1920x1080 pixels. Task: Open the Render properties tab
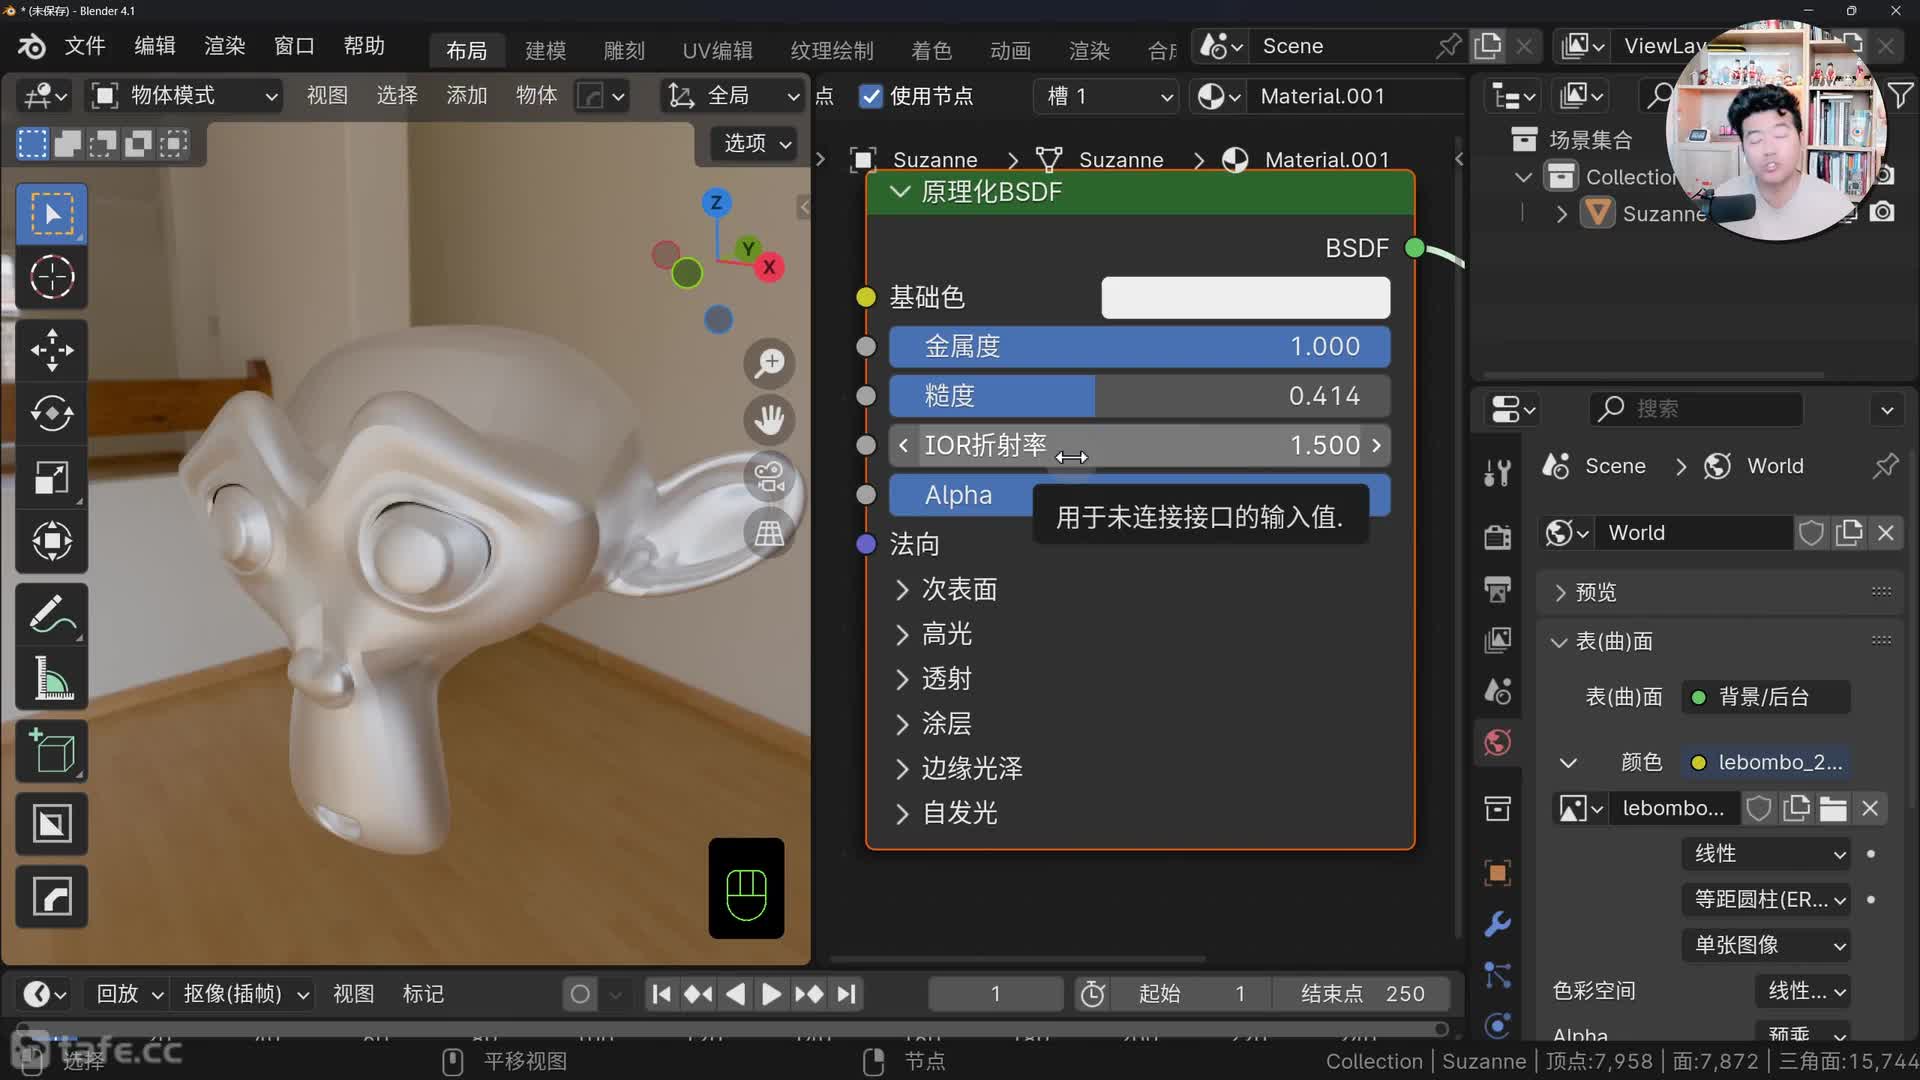click(1497, 536)
